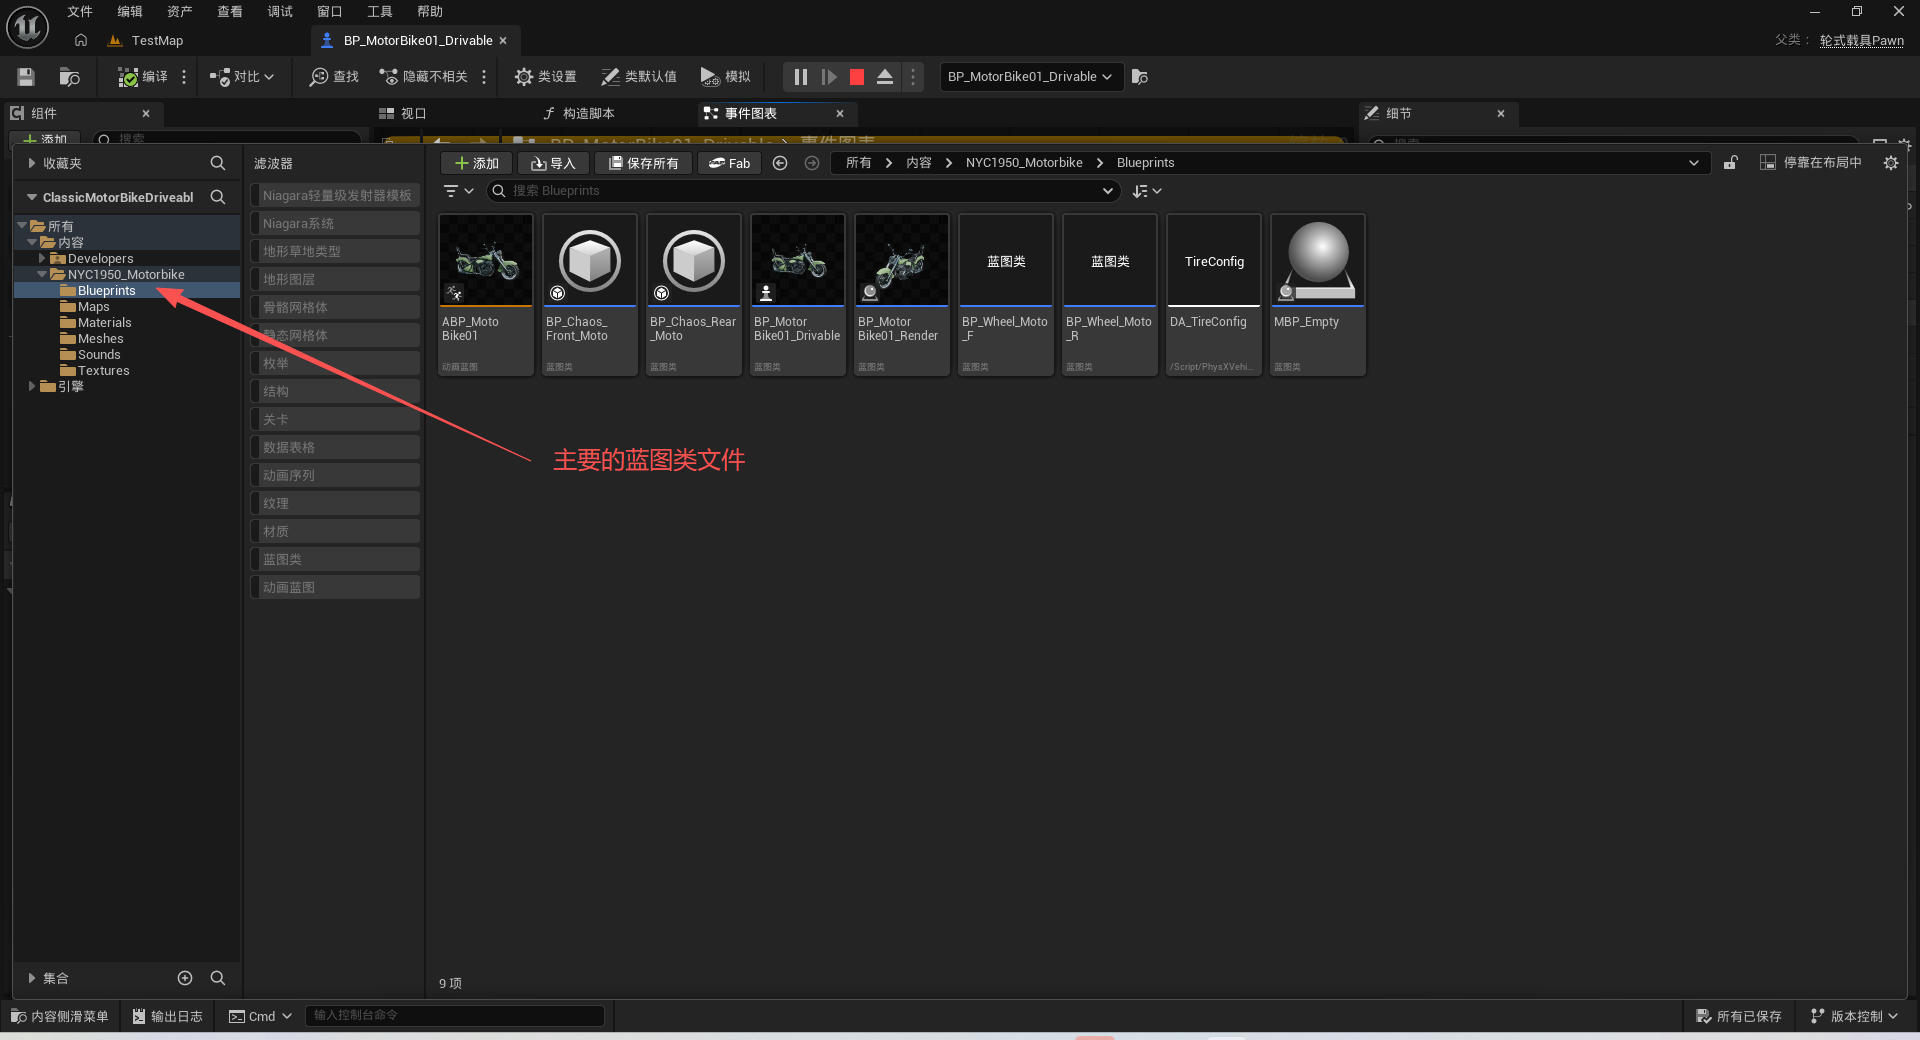Open 类默认值 class defaults
1920x1040 pixels.
tap(638, 77)
